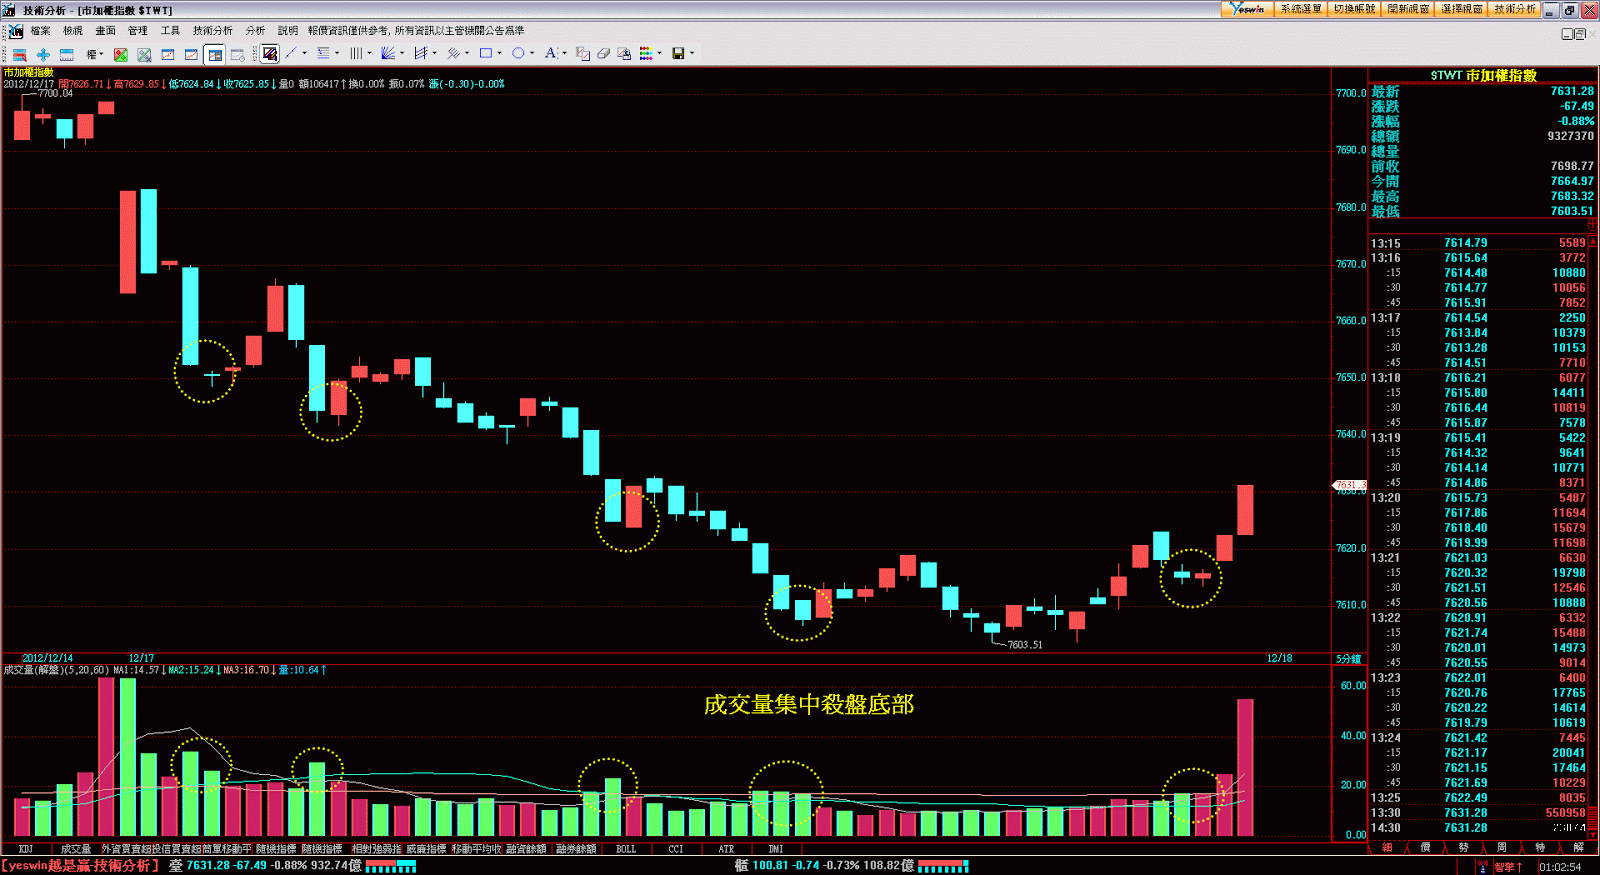The image size is (1600, 875).
Task: Select the 成交量 tab at bottom
Action: click(x=76, y=849)
